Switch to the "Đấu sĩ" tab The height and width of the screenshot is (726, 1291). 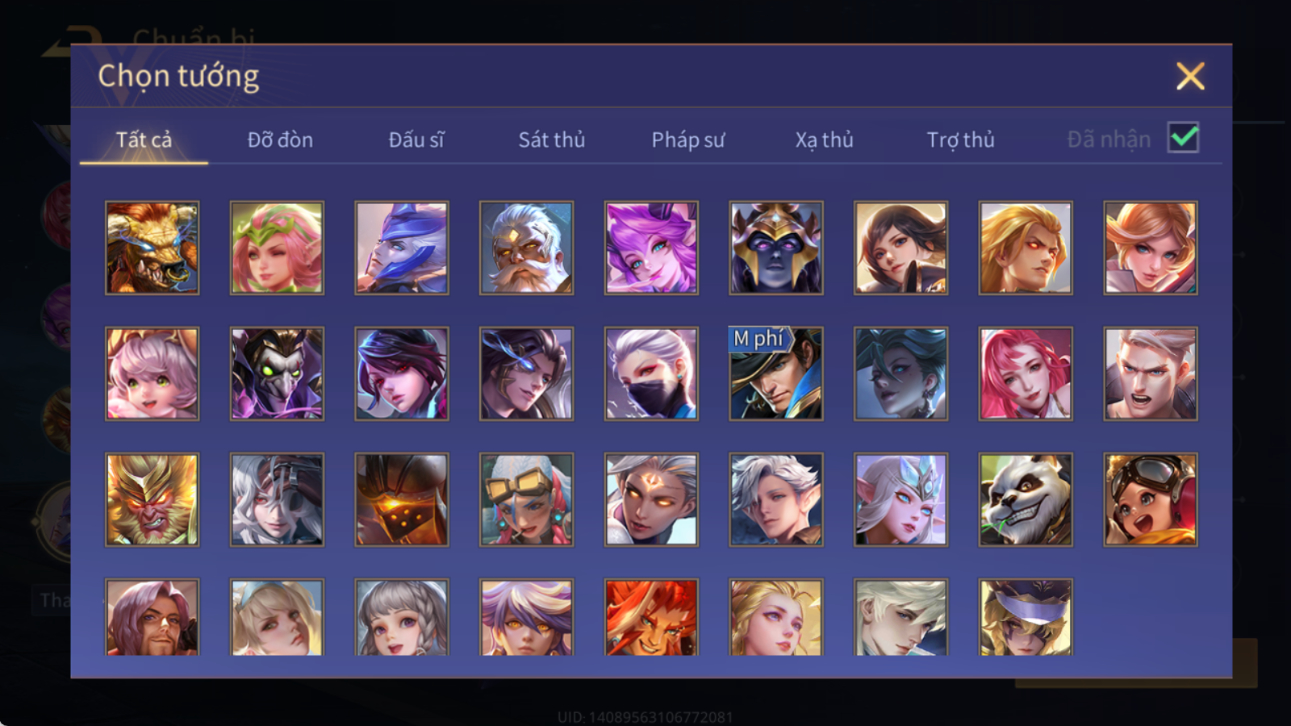tap(416, 140)
